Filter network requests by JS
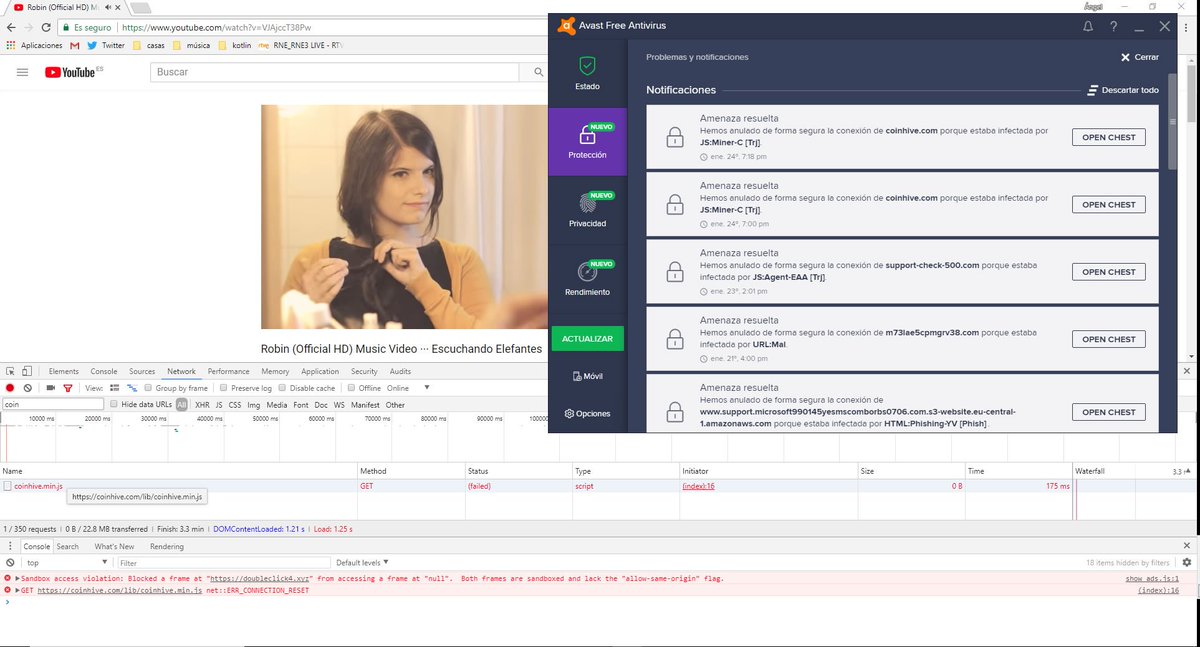Image resolution: width=1200 pixels, height=647 pixels. (x=219, y=404)
